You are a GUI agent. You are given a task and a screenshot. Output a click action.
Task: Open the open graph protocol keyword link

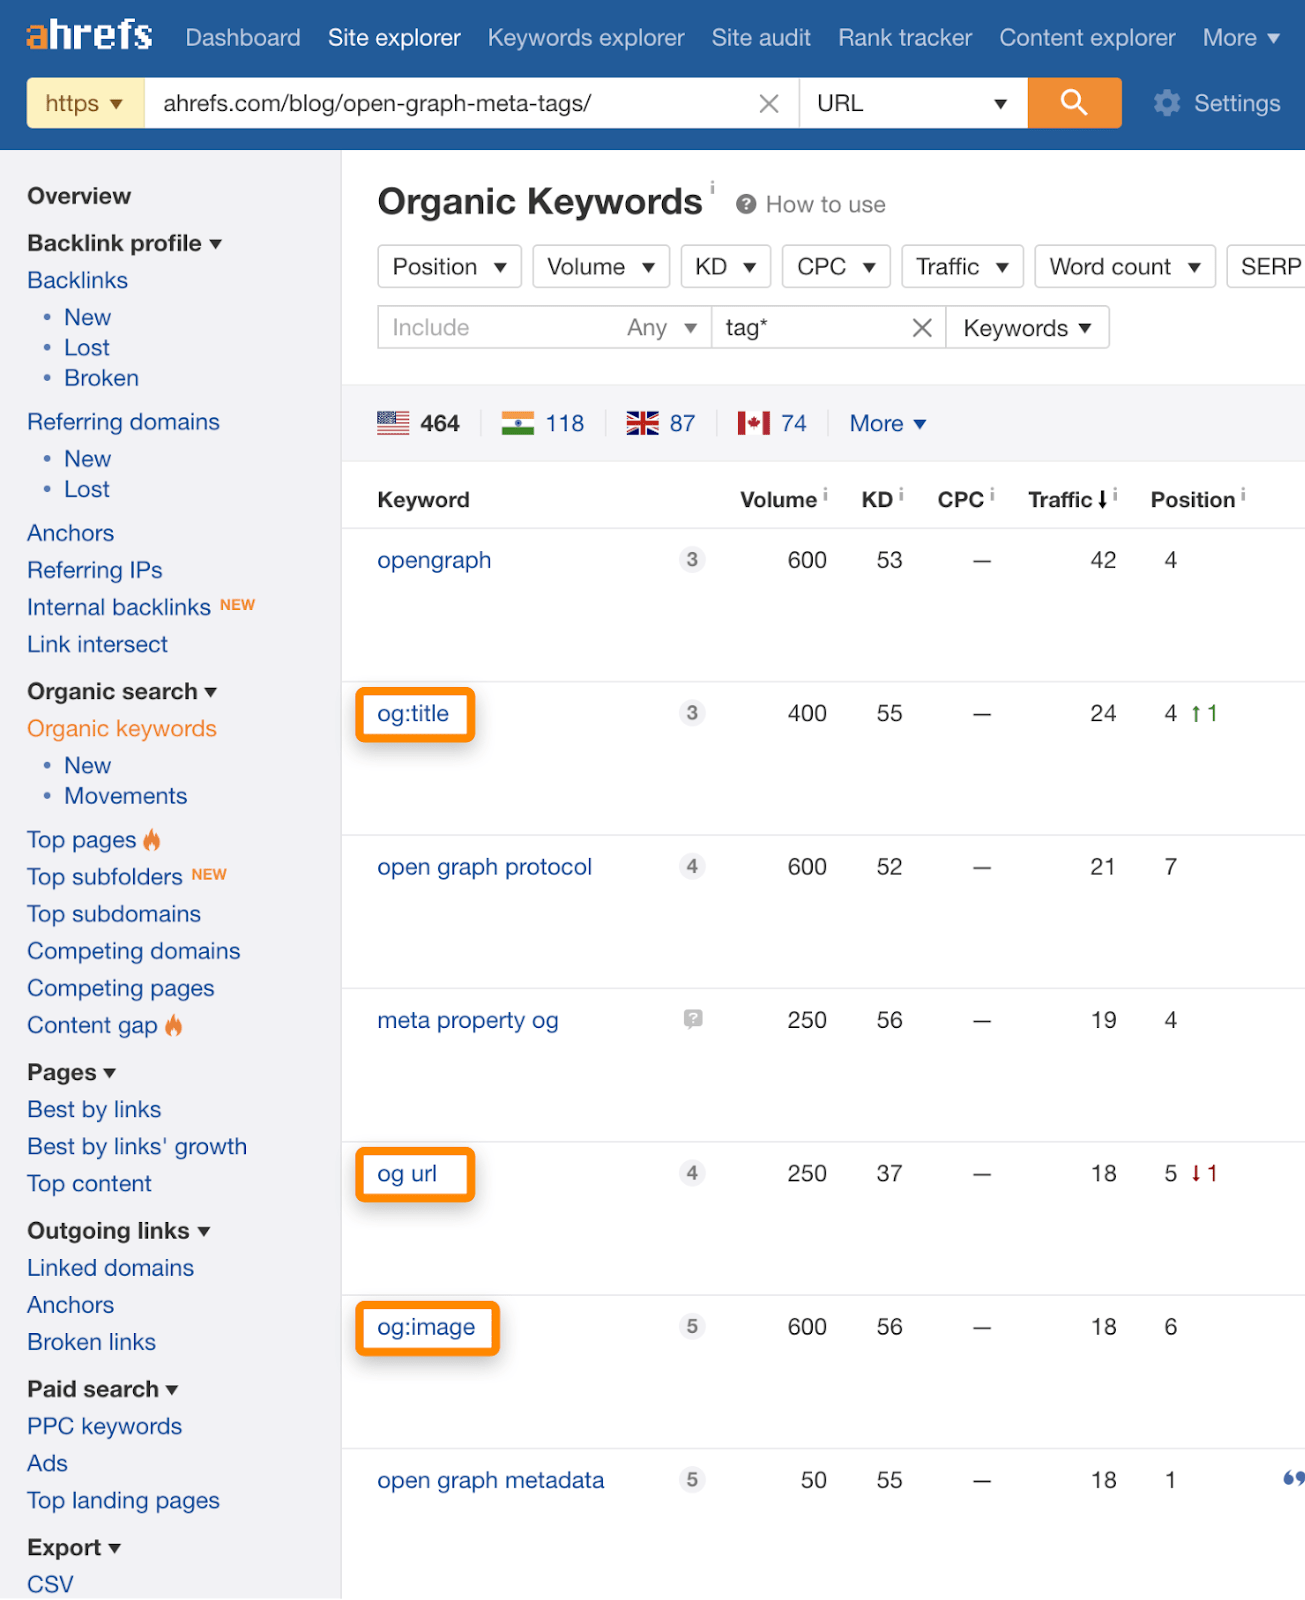click(x=484, y=867)
